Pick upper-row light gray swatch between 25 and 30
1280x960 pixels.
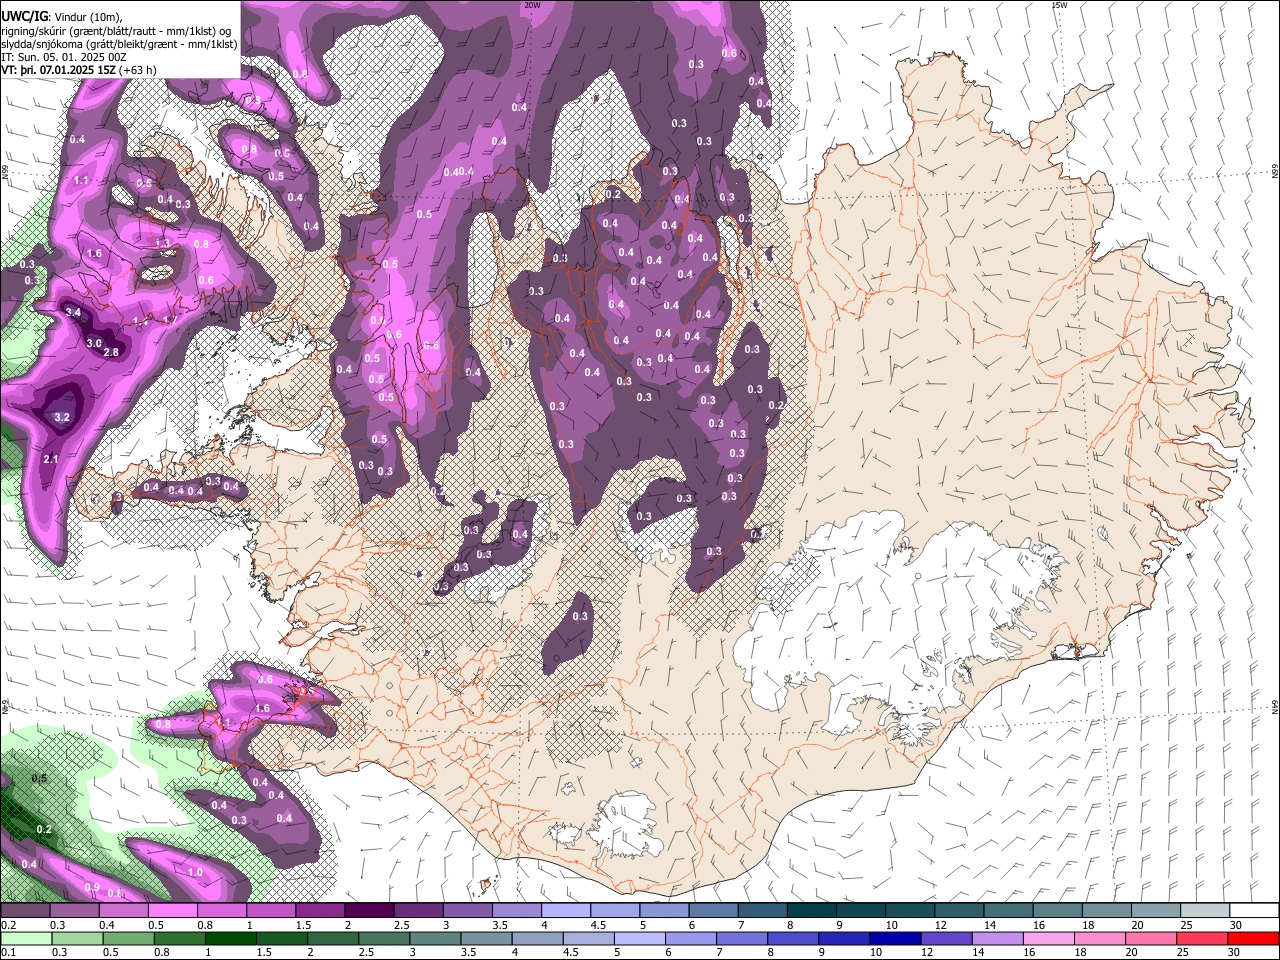[1206, 911]
